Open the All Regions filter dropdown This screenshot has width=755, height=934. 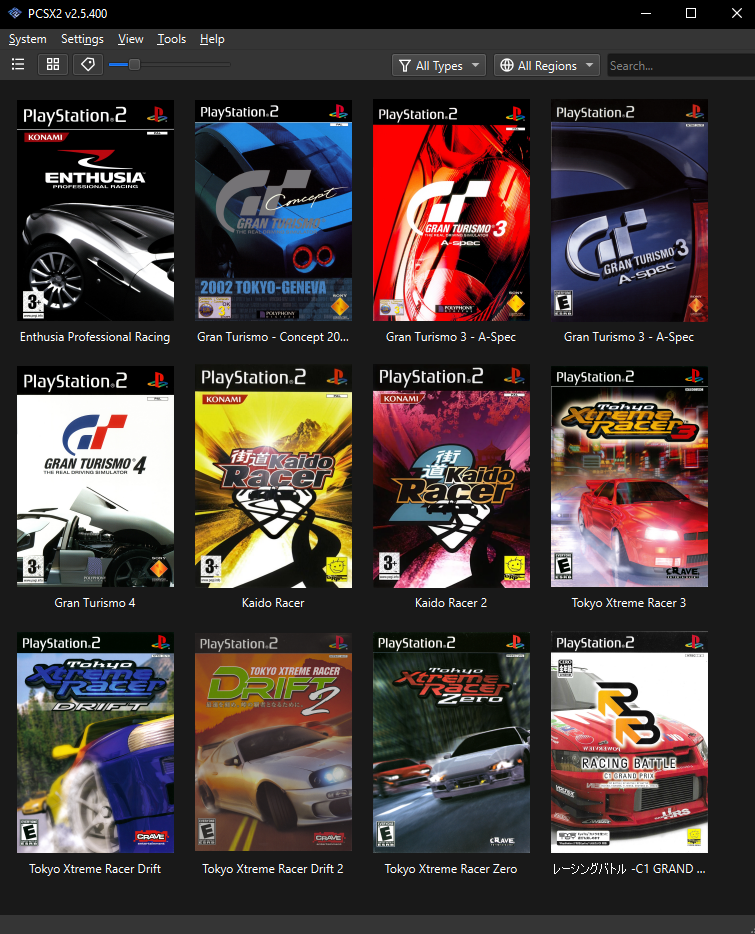[546, 65]
